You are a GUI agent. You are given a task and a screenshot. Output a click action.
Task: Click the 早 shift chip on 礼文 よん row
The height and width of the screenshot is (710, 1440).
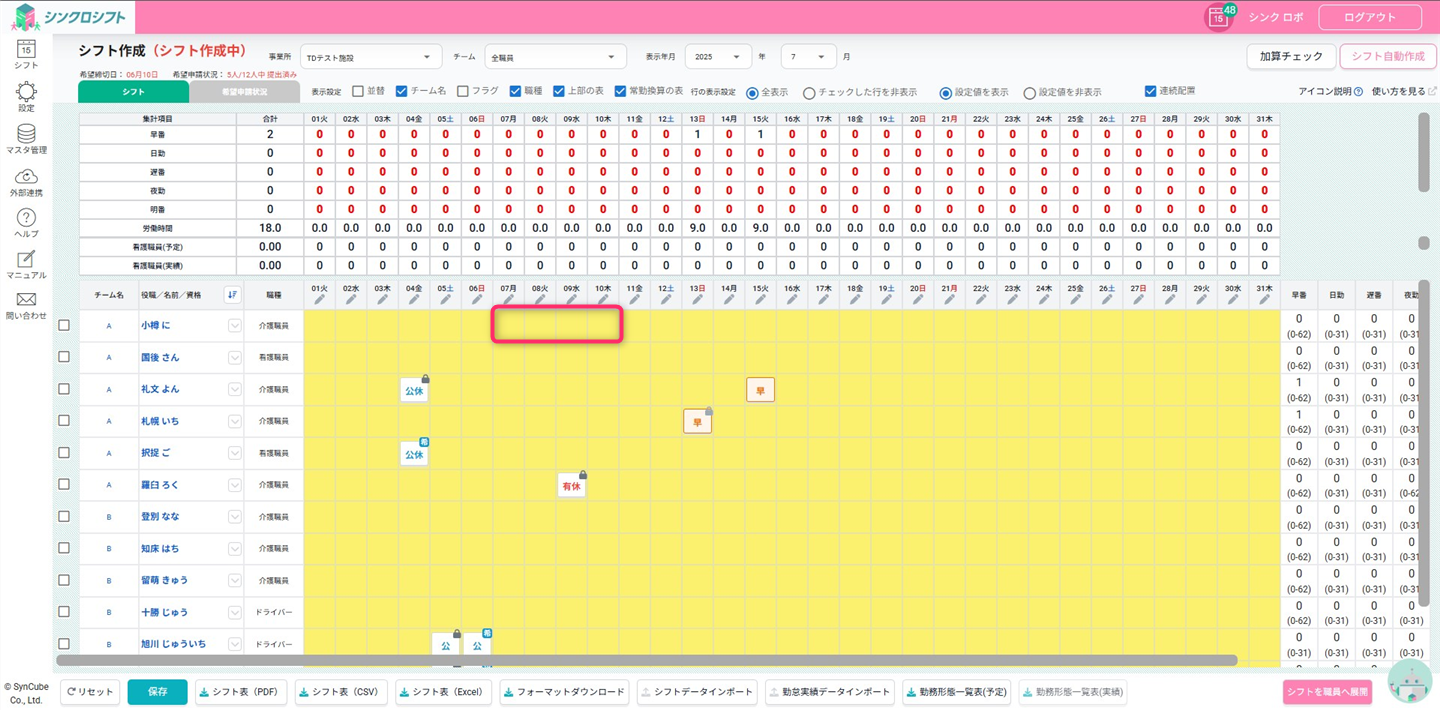pyautogui.click(x=760, y=390)
